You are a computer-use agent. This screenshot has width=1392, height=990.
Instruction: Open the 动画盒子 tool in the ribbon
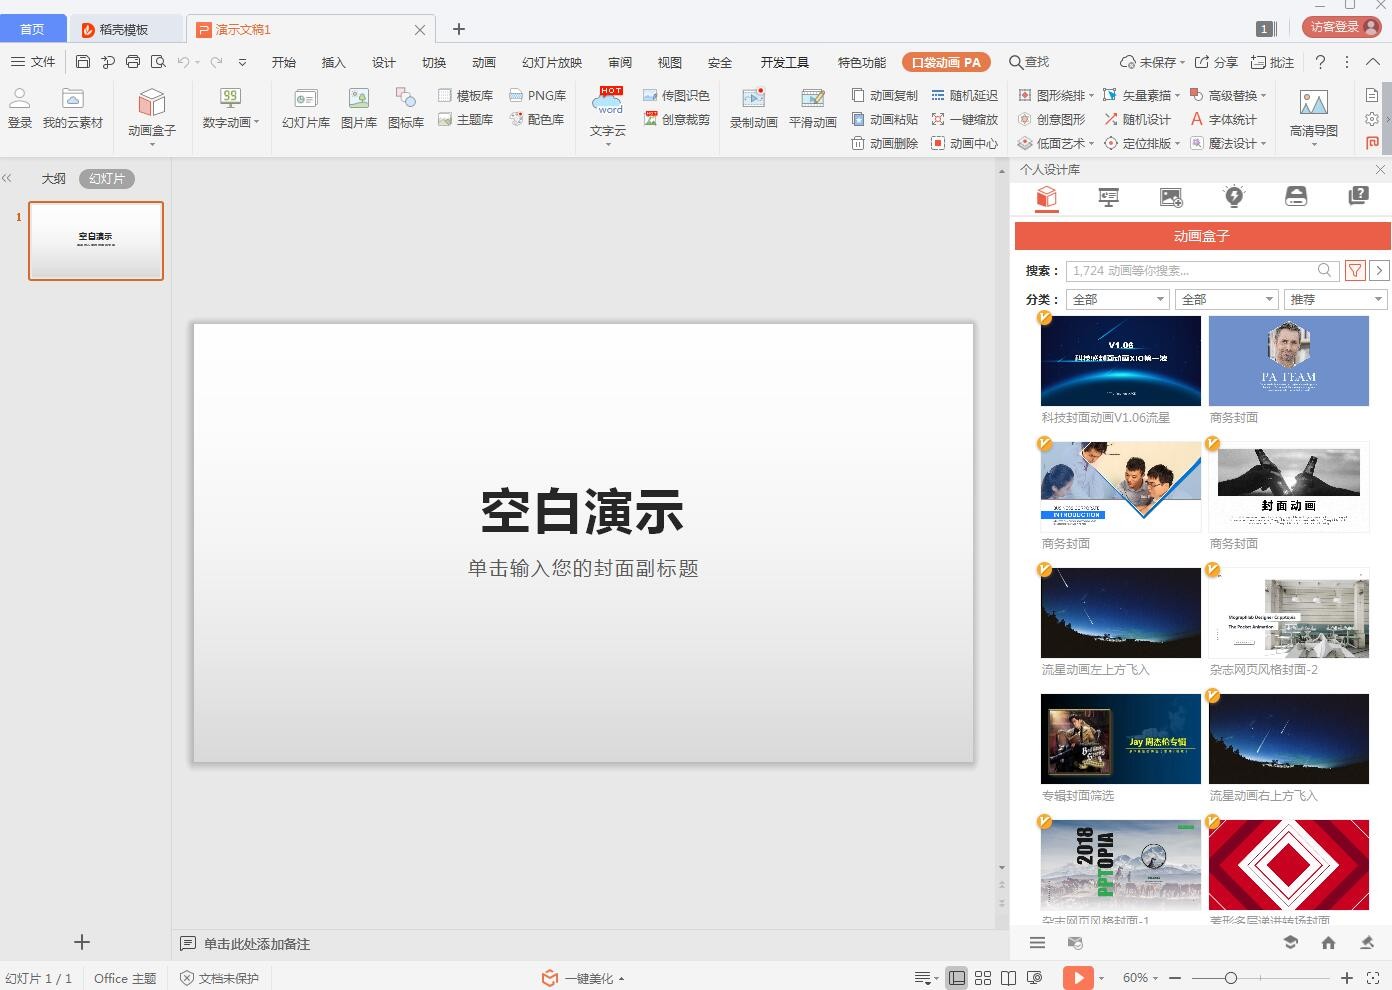click(150, 112)
